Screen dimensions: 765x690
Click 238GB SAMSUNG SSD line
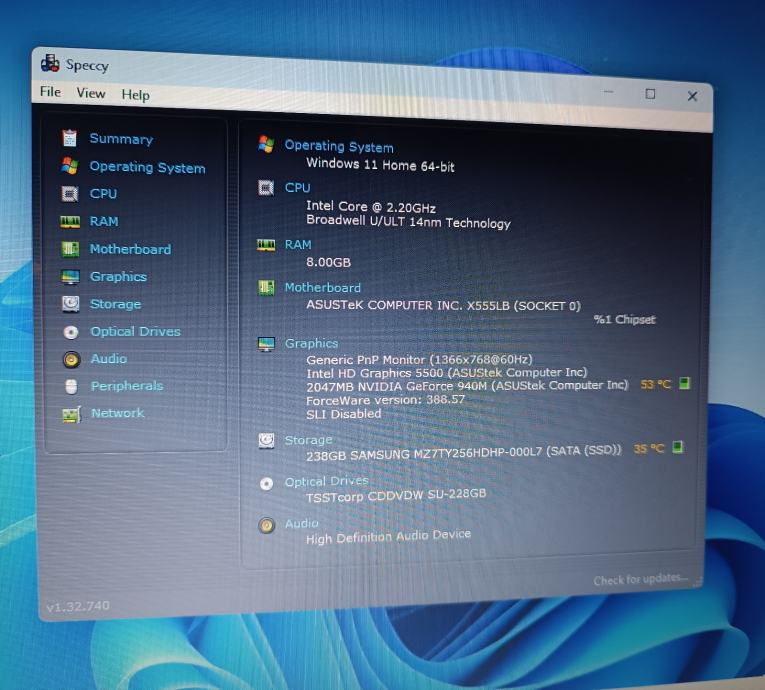coord(463,452)
